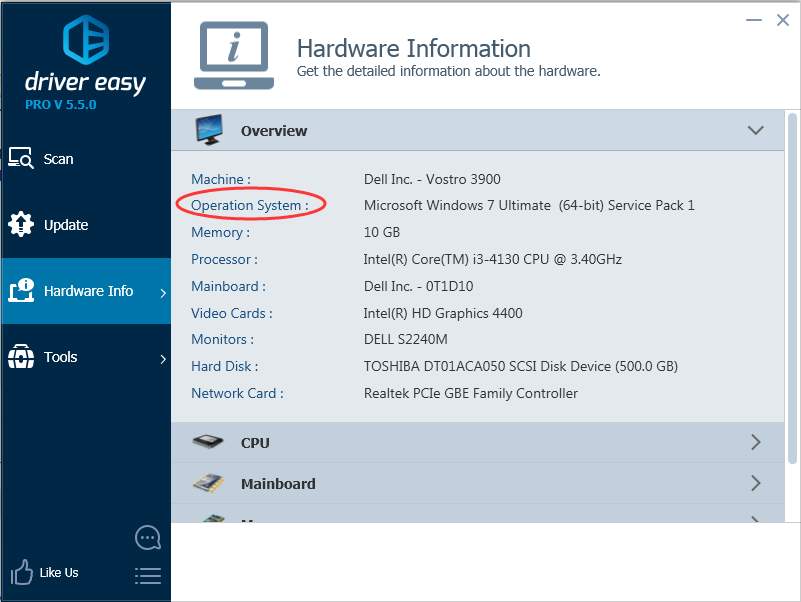Click the Tools toolbox icon in sidebar

pyautogui.click(x=21, y=357)
